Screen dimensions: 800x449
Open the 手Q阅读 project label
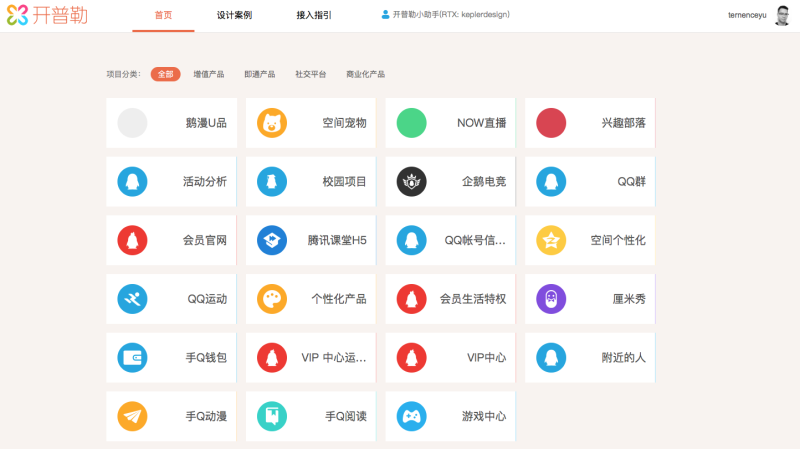[x=346, y=416]
